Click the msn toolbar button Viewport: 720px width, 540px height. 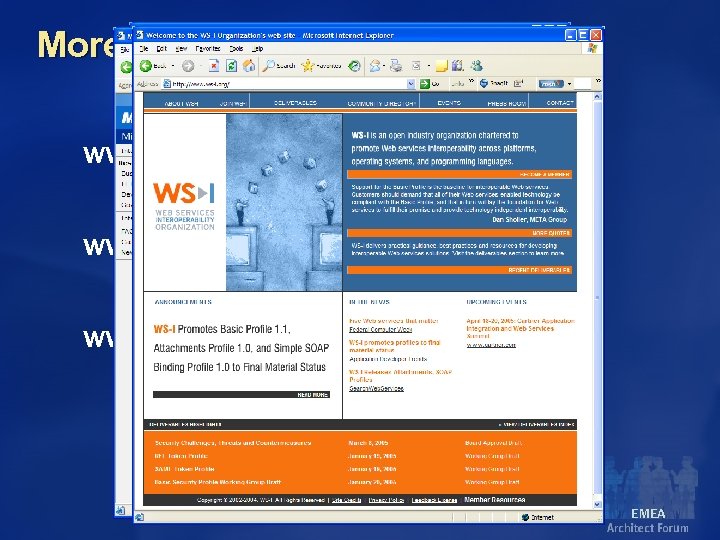551,84
